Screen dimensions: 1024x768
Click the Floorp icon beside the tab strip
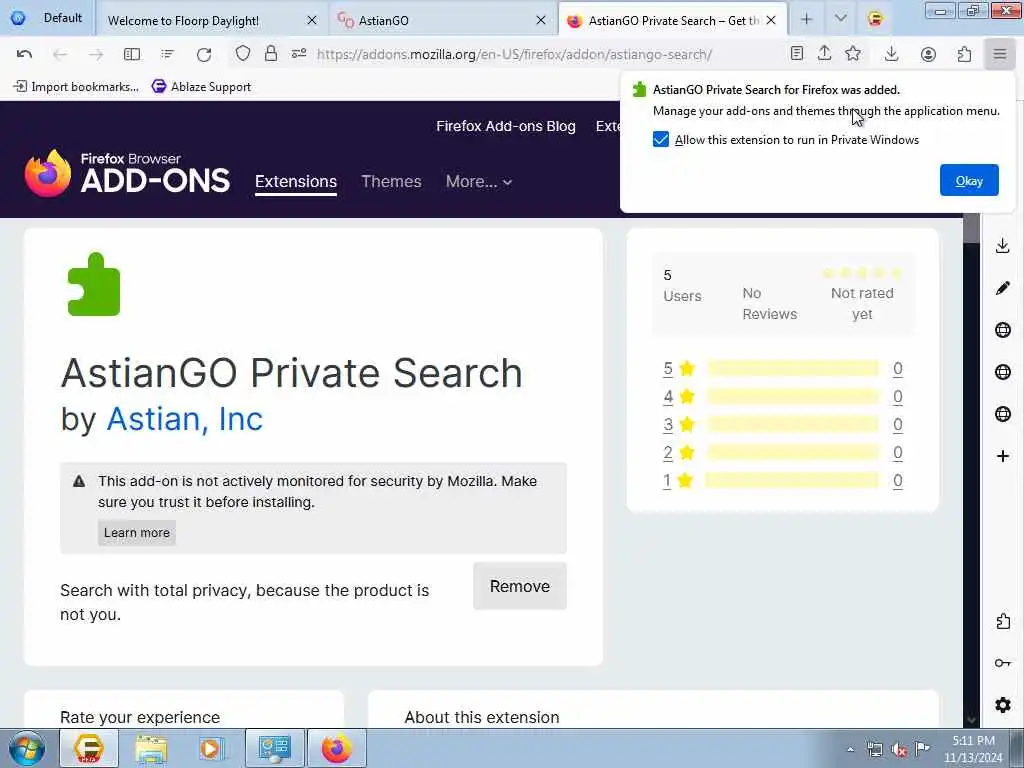[x=876, y=19]
